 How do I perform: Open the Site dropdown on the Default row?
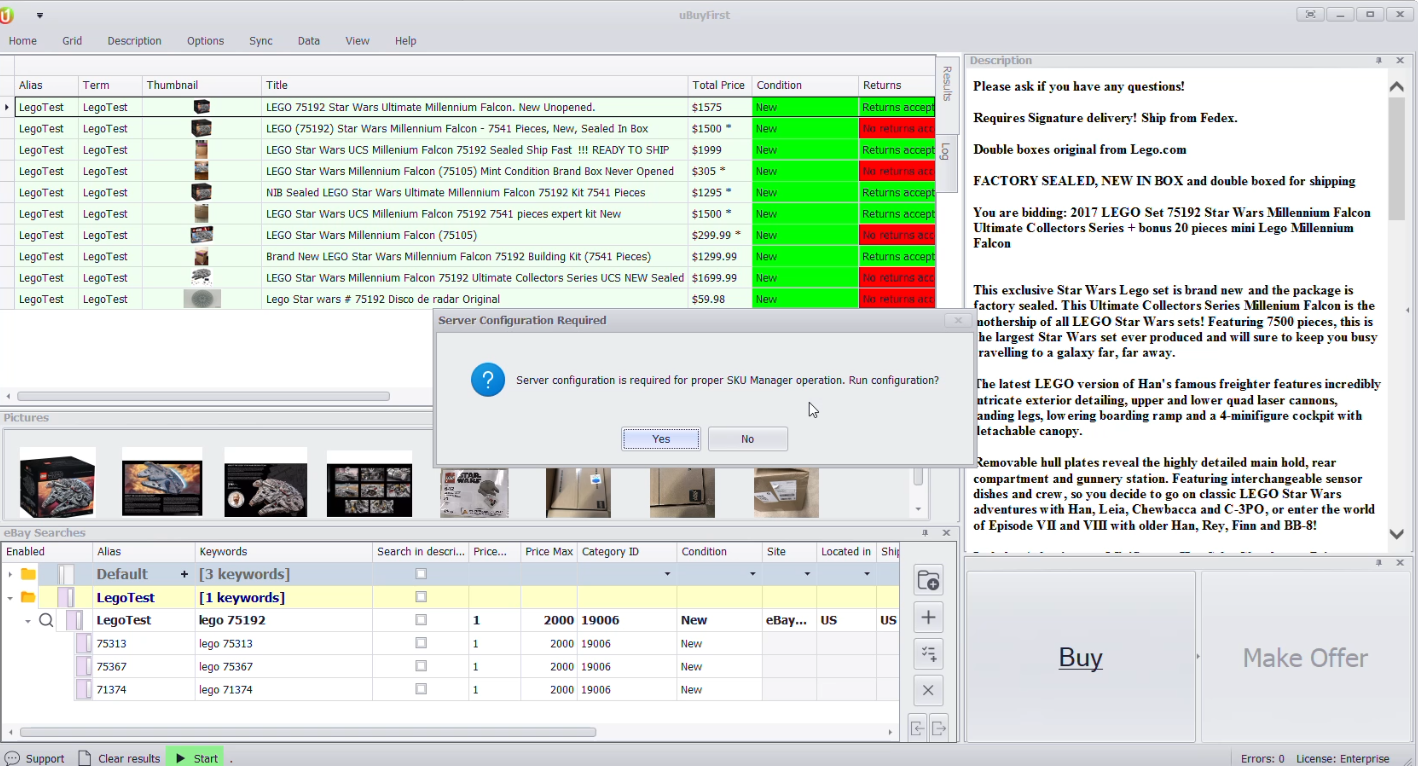point(807,575)
